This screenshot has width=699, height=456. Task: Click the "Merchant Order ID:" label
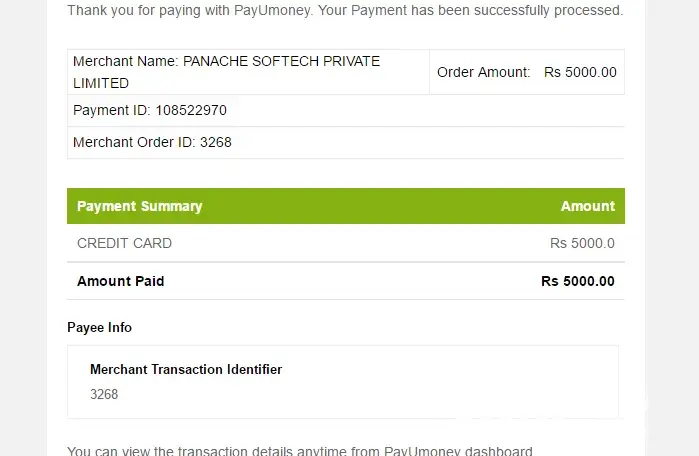pos(134,142)
